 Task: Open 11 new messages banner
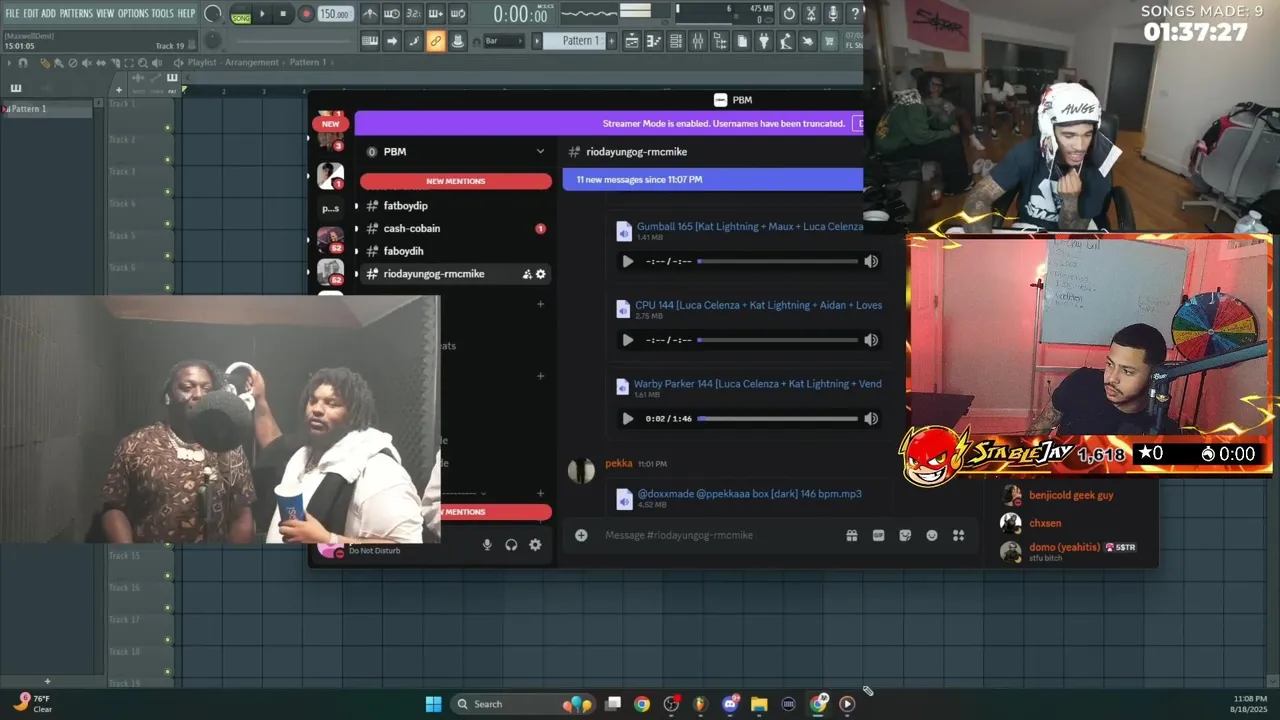pos(713,179)
